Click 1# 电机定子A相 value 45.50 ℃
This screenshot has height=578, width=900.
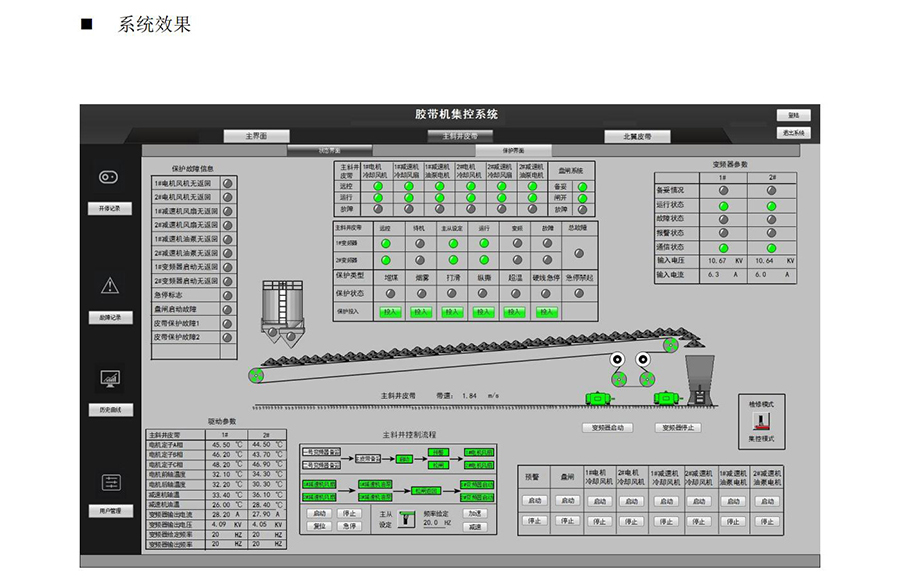227,445
